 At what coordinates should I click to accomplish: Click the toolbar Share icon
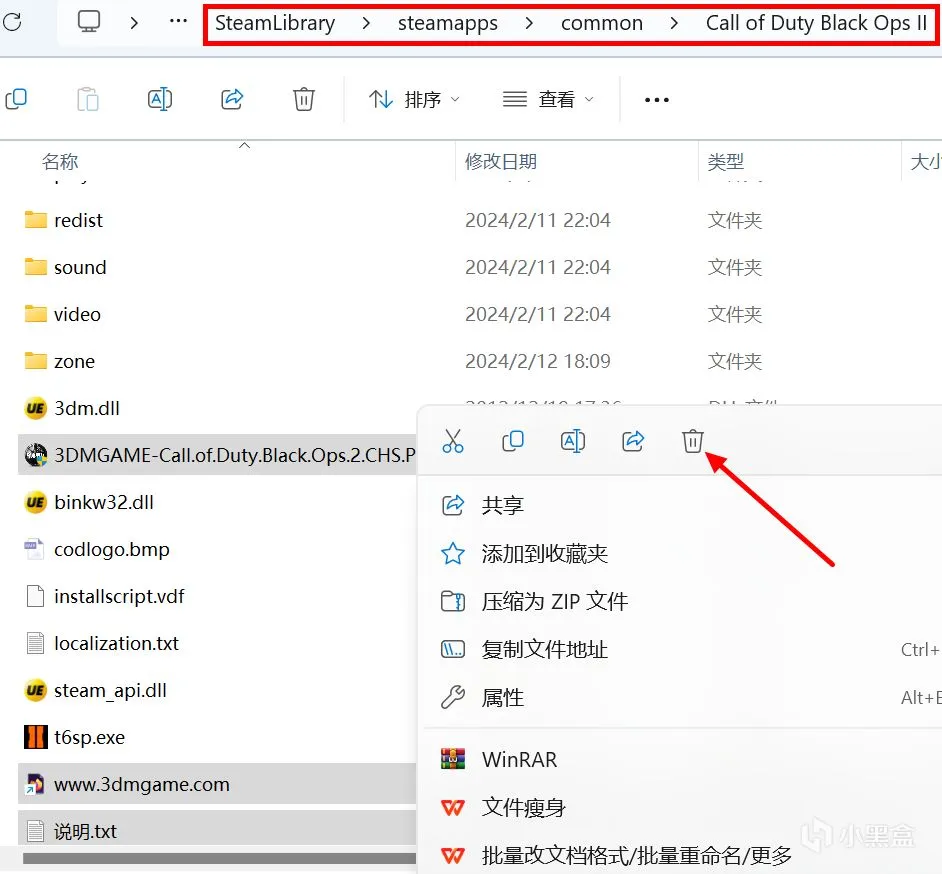(232, 99)
